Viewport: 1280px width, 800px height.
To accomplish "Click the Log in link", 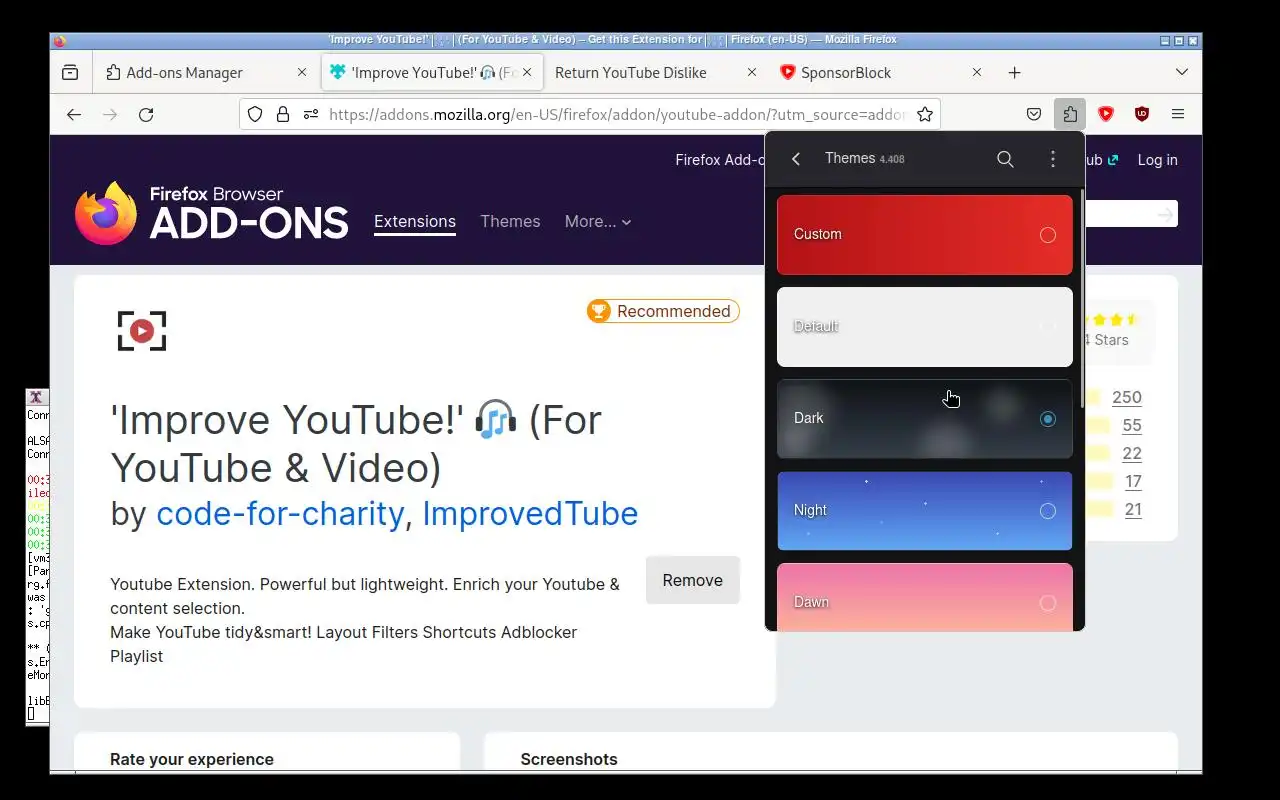I will point(1157,160).
